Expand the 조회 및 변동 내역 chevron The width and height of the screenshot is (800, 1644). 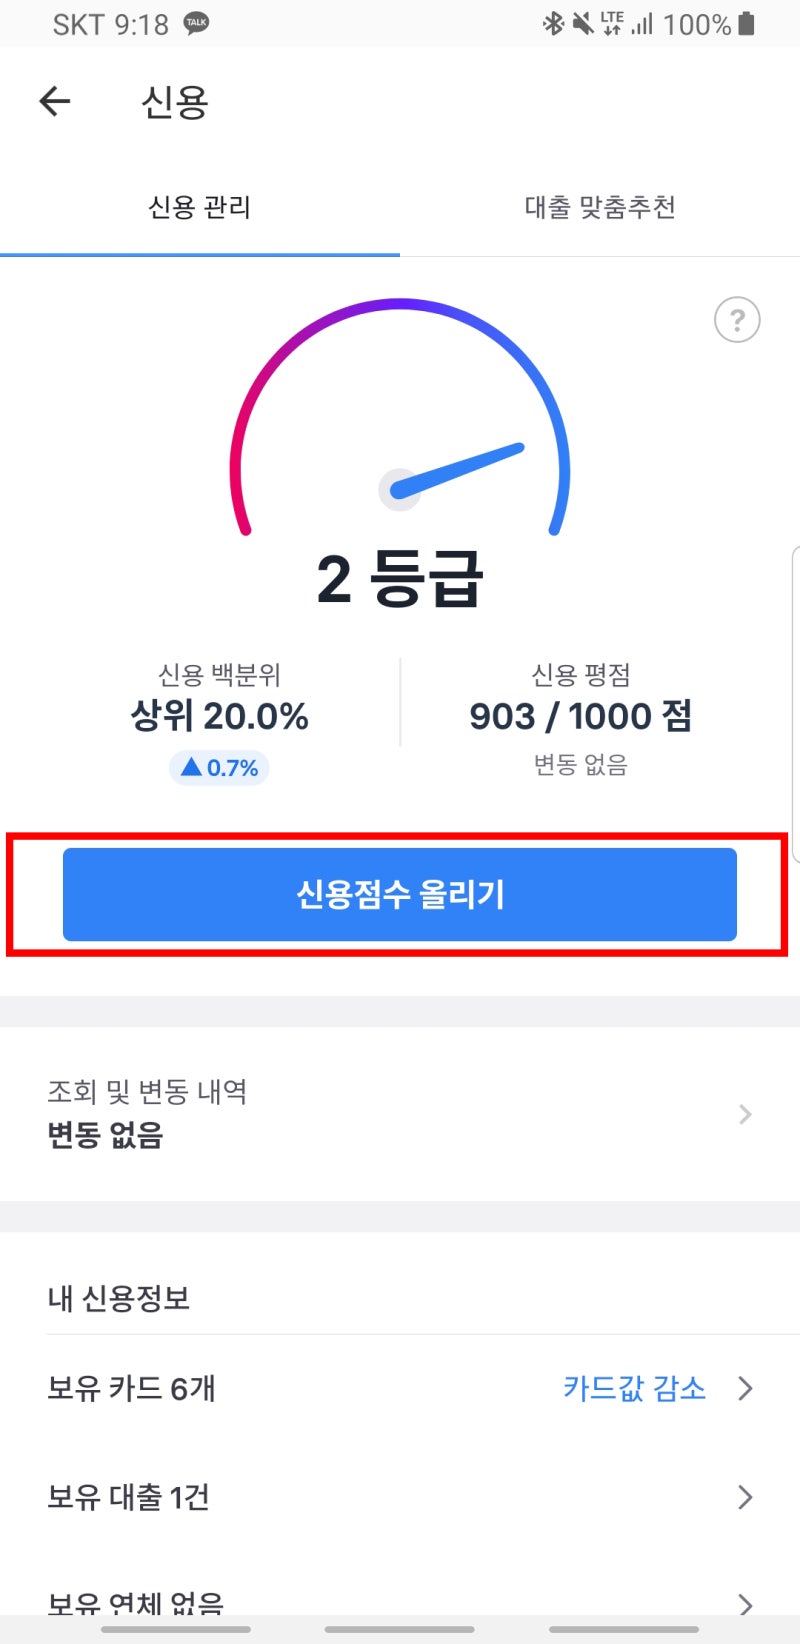click(745, 1114)
